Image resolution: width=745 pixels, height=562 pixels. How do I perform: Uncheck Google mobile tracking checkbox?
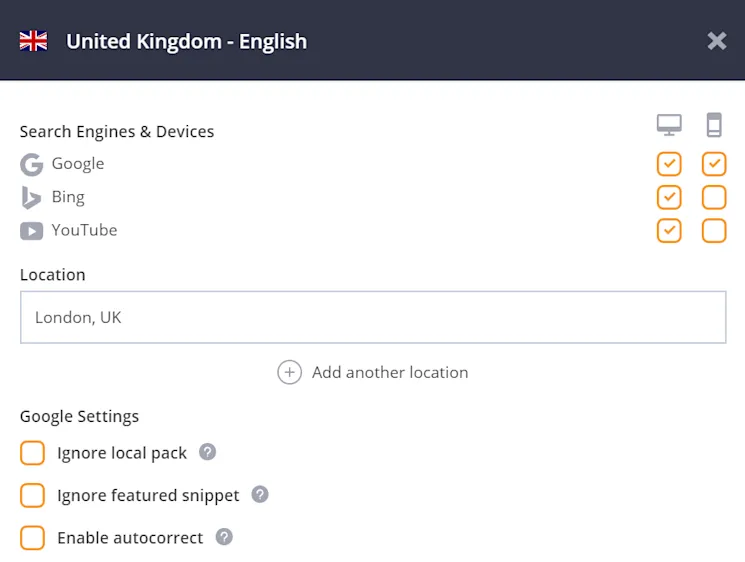tap(714, 164)
